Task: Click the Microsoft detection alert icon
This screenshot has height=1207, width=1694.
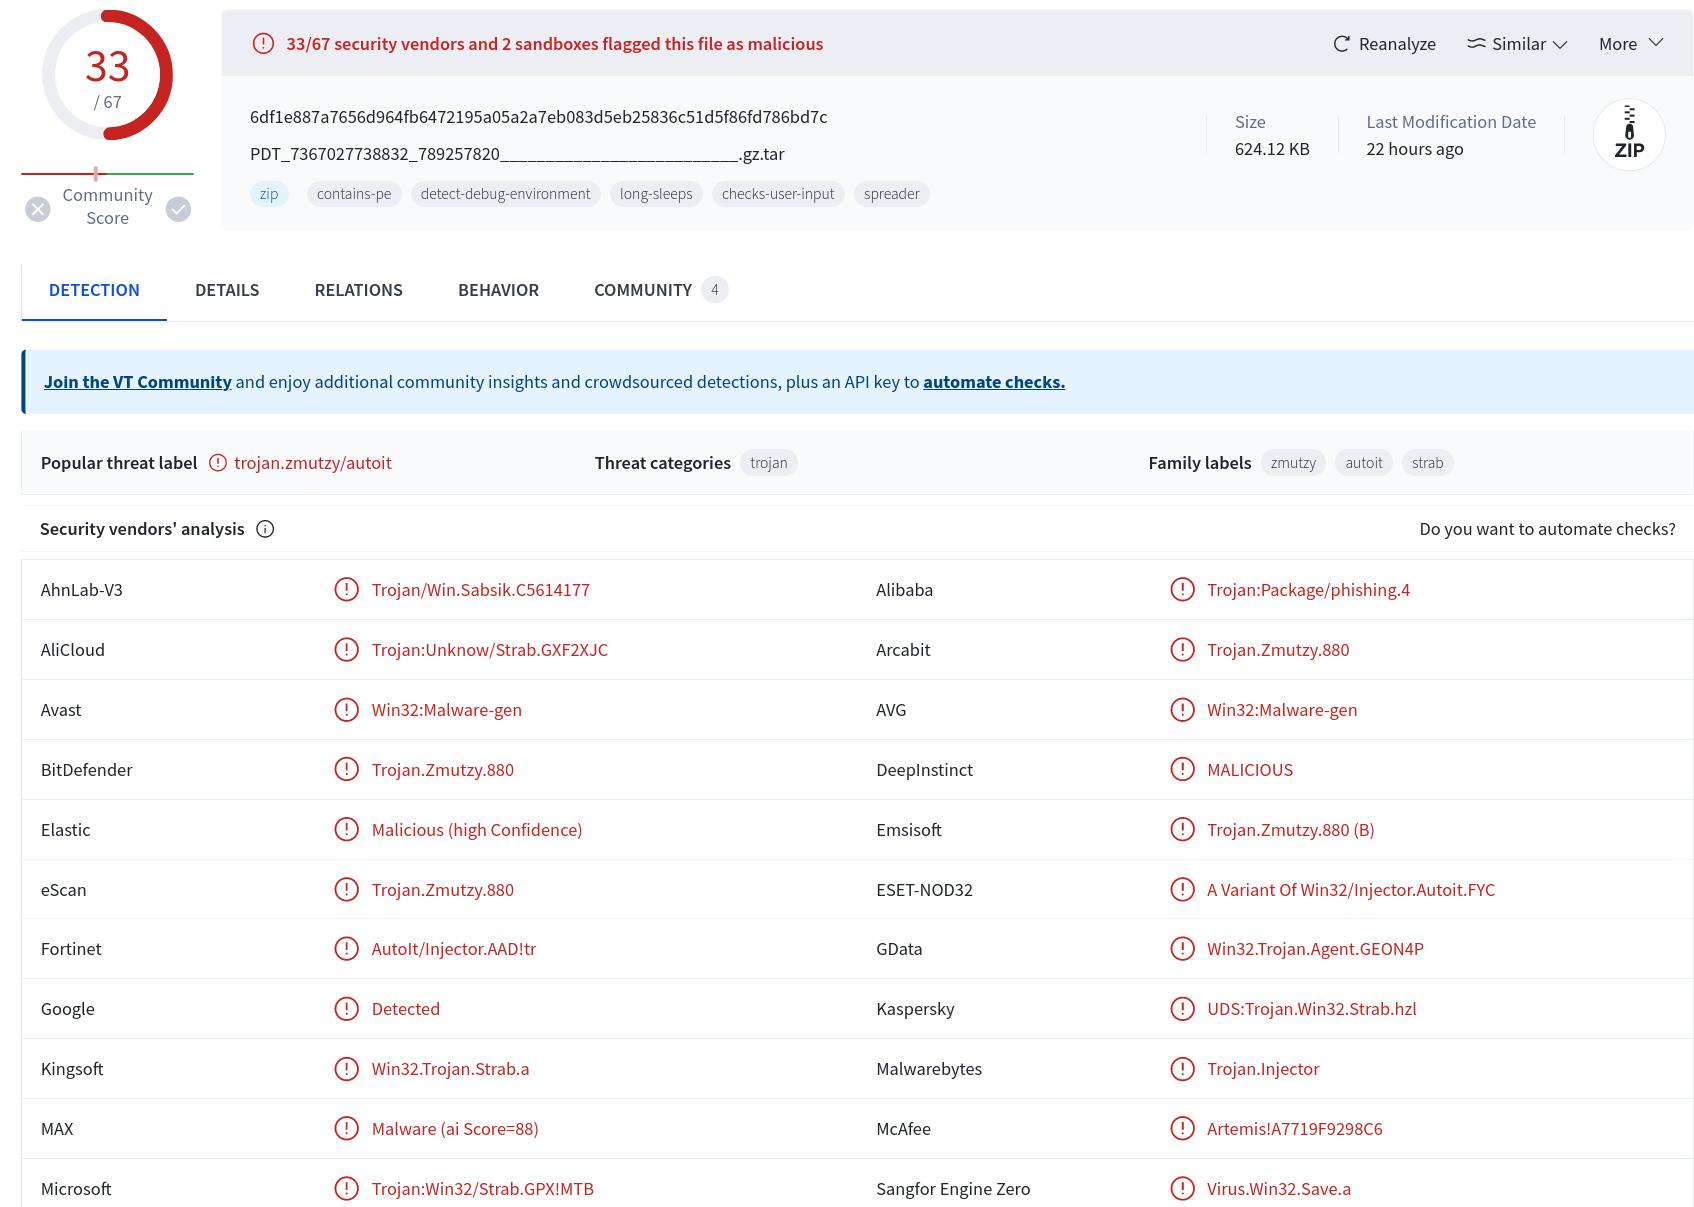Action: click(346, 1189)
